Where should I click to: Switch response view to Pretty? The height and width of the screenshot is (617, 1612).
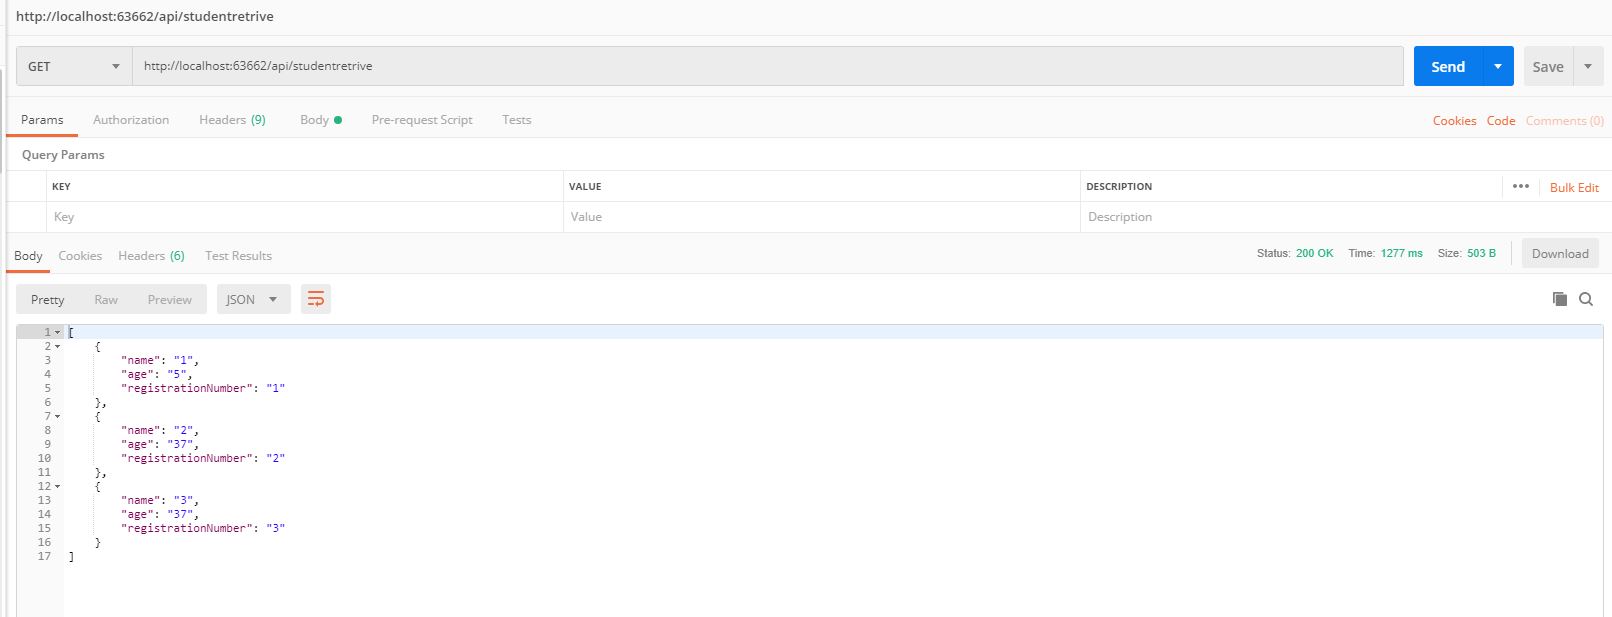pos(47,299)
